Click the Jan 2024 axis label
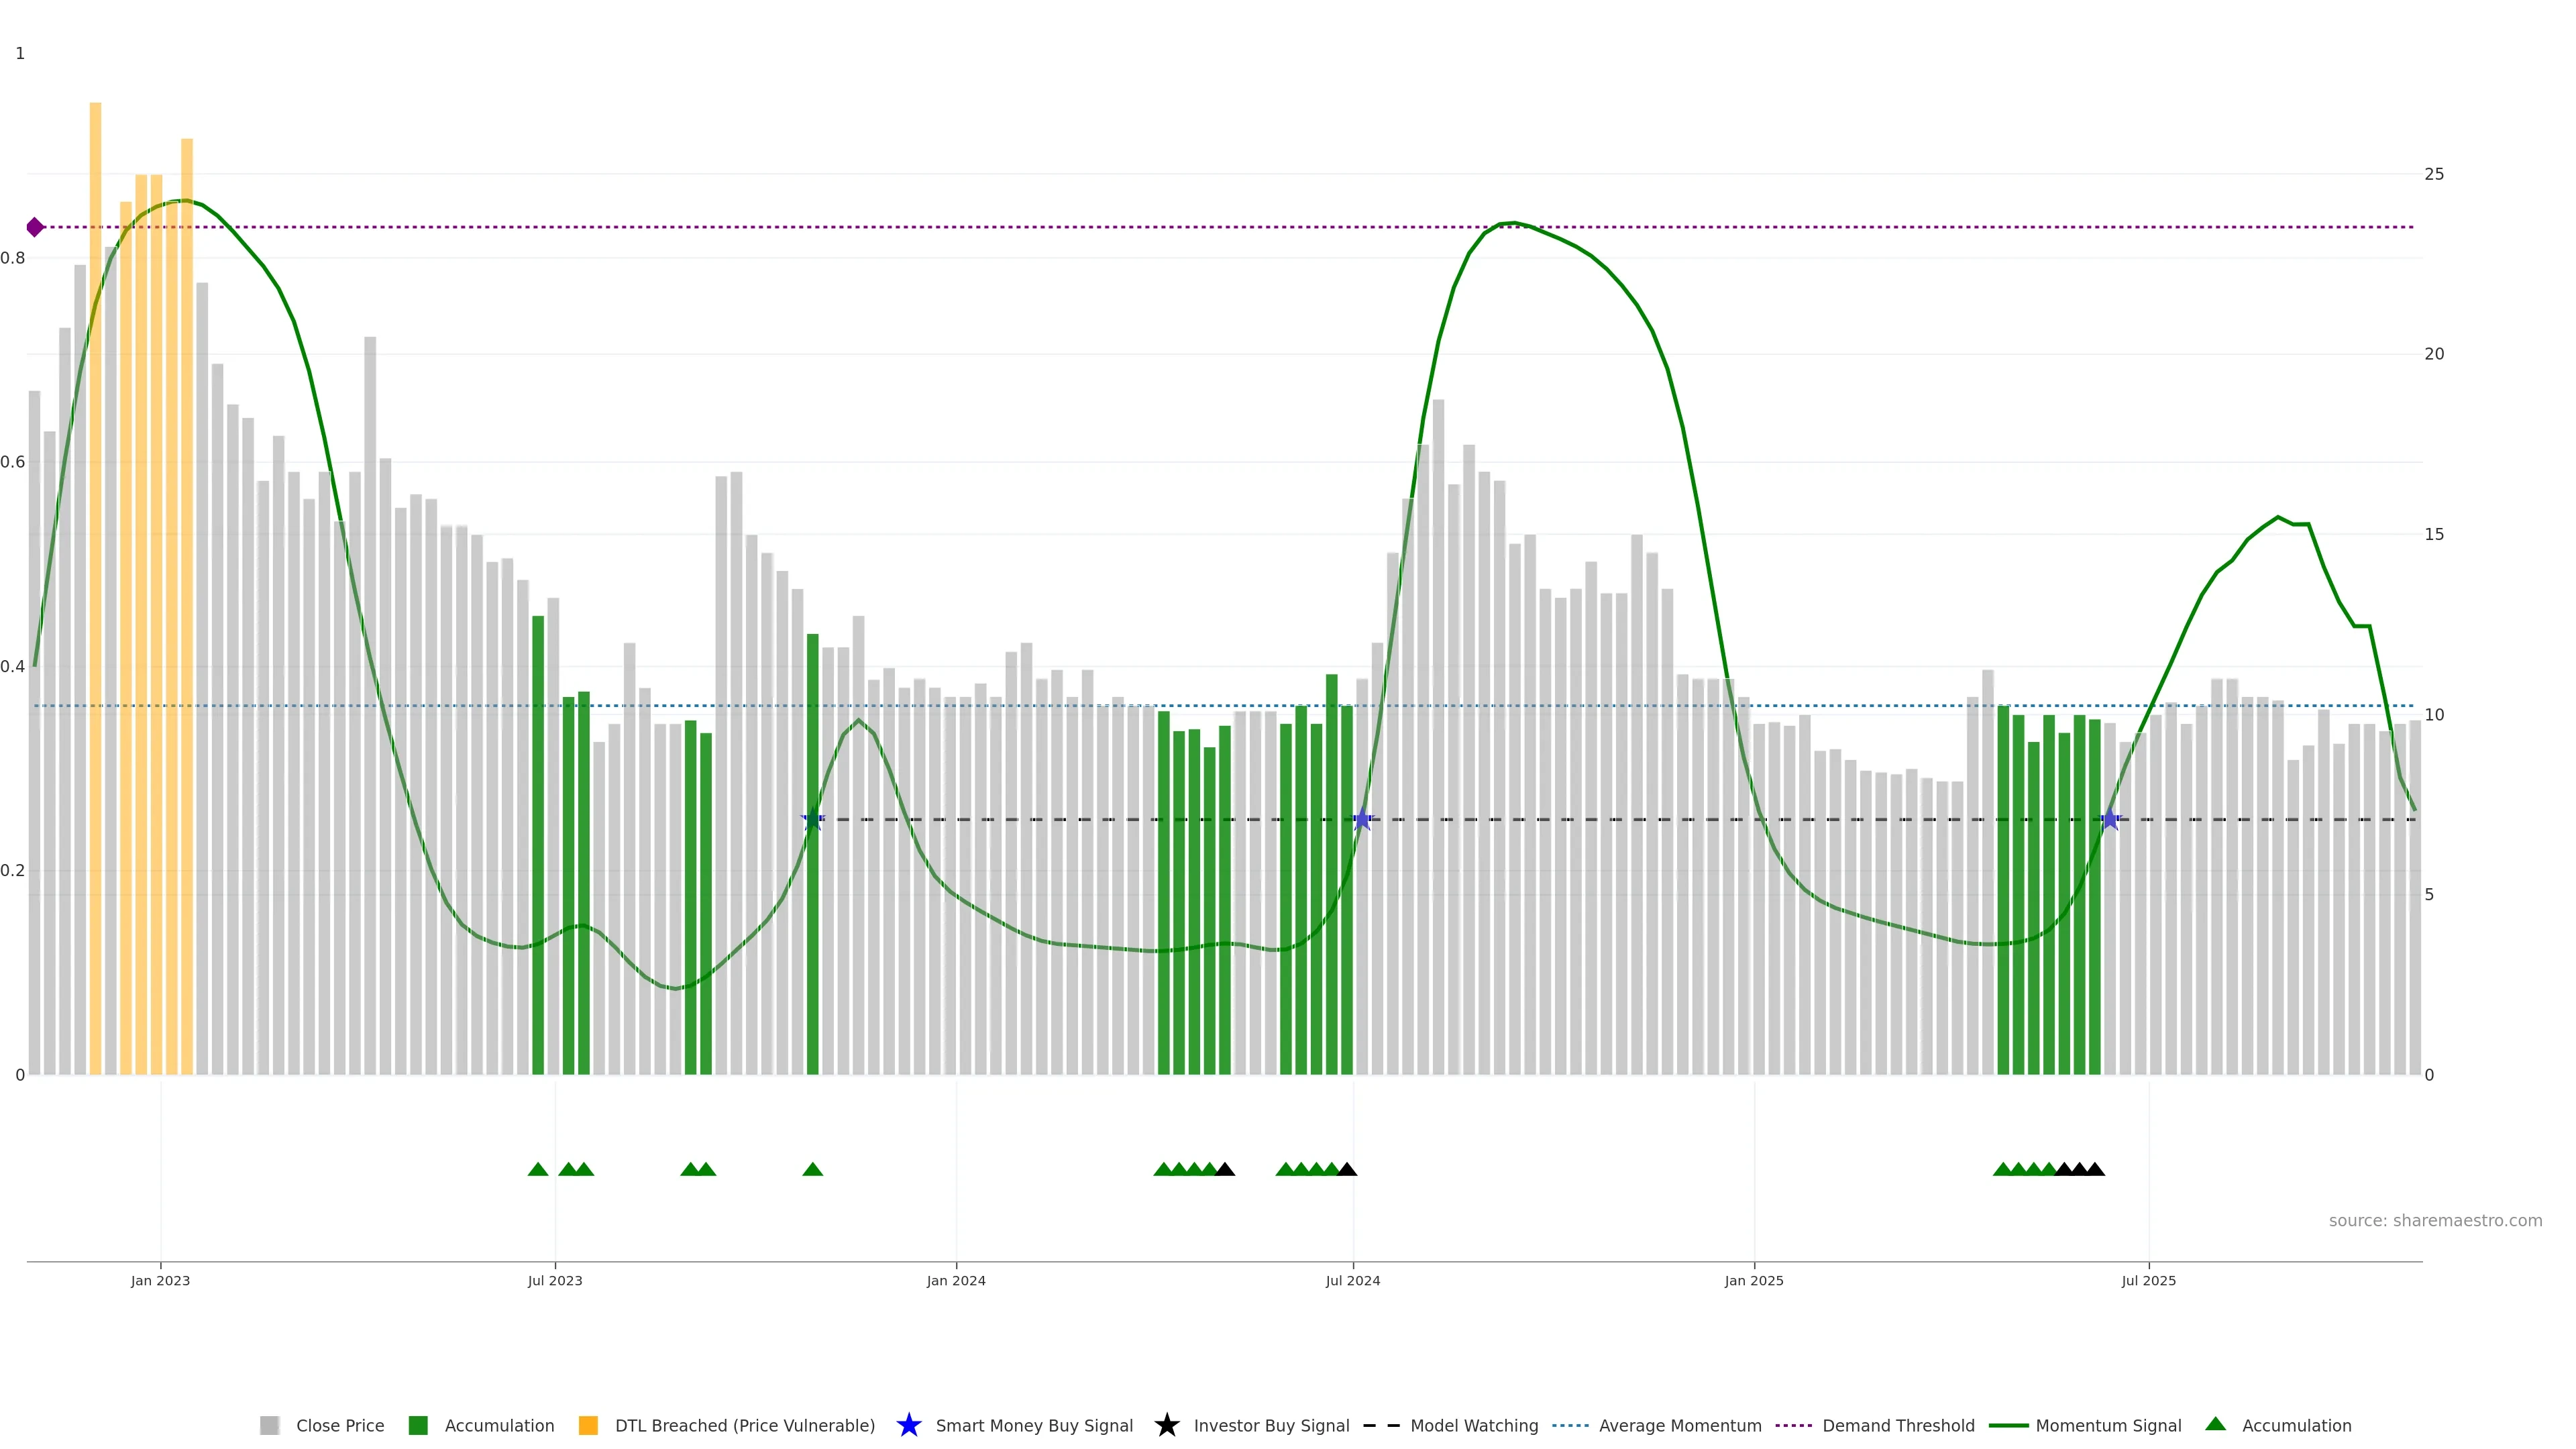Image resolution: width=2576 pixels, height=1449 pixels. [955, 1280]
